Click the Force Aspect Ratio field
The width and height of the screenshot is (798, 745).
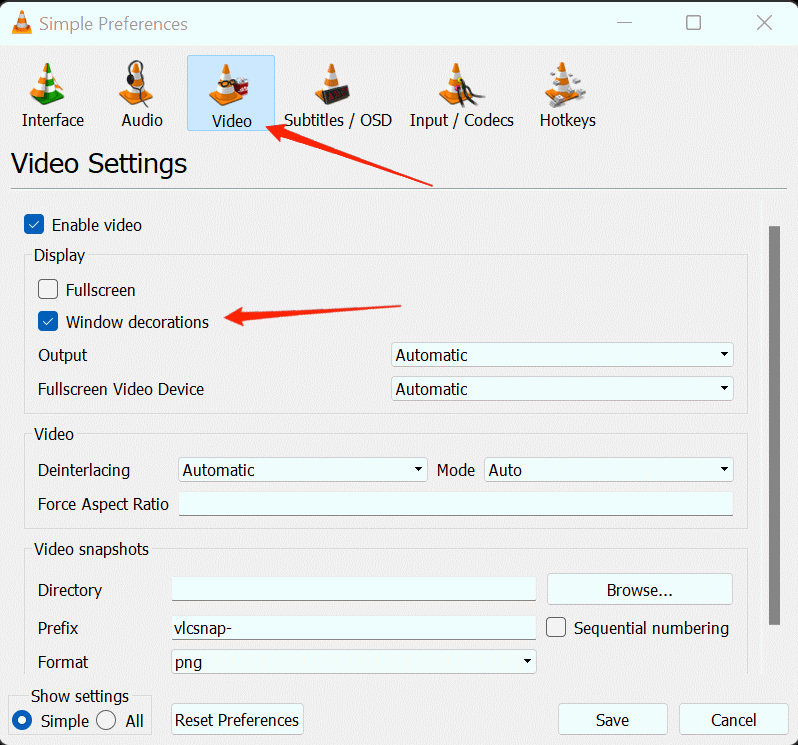tap(455, 504)
